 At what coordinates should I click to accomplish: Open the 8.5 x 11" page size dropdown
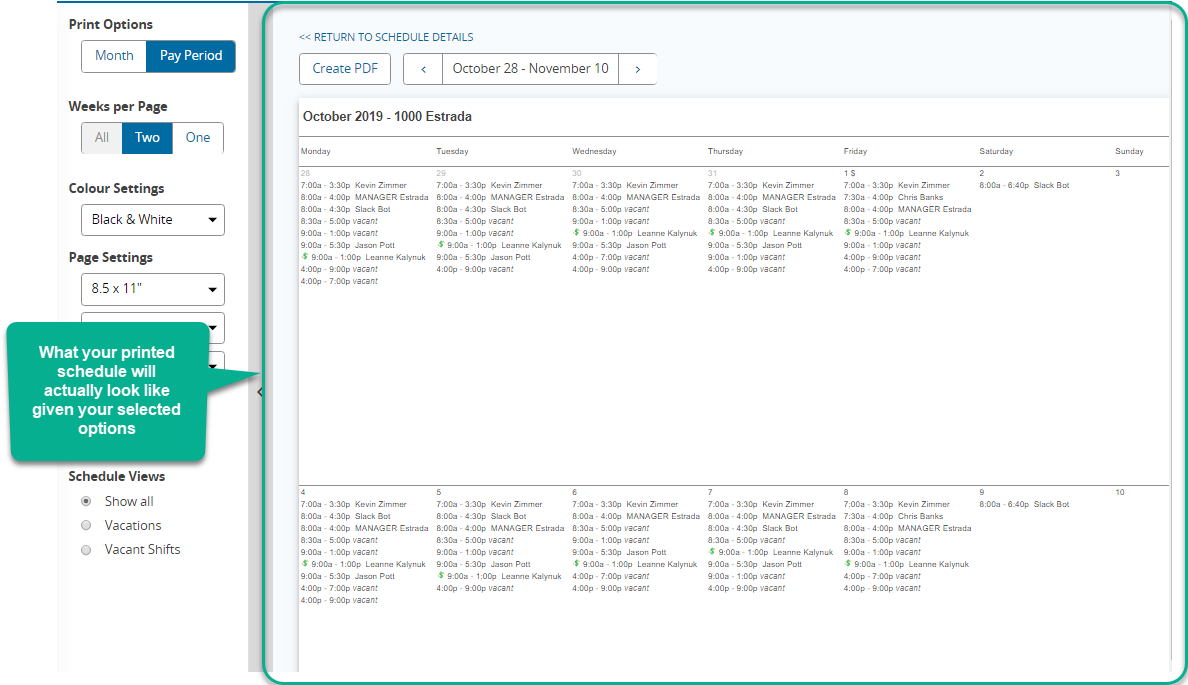tap(153, 289)
